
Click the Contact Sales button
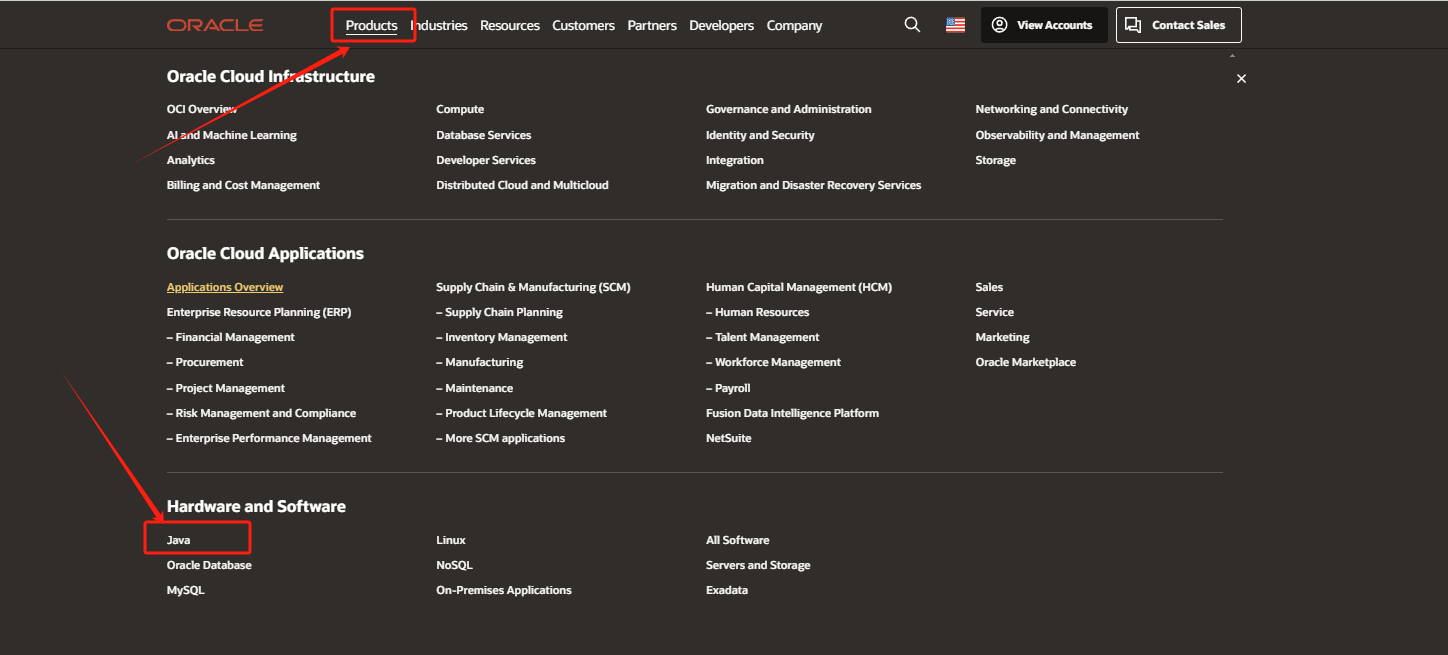click(x=1178, y=25)
